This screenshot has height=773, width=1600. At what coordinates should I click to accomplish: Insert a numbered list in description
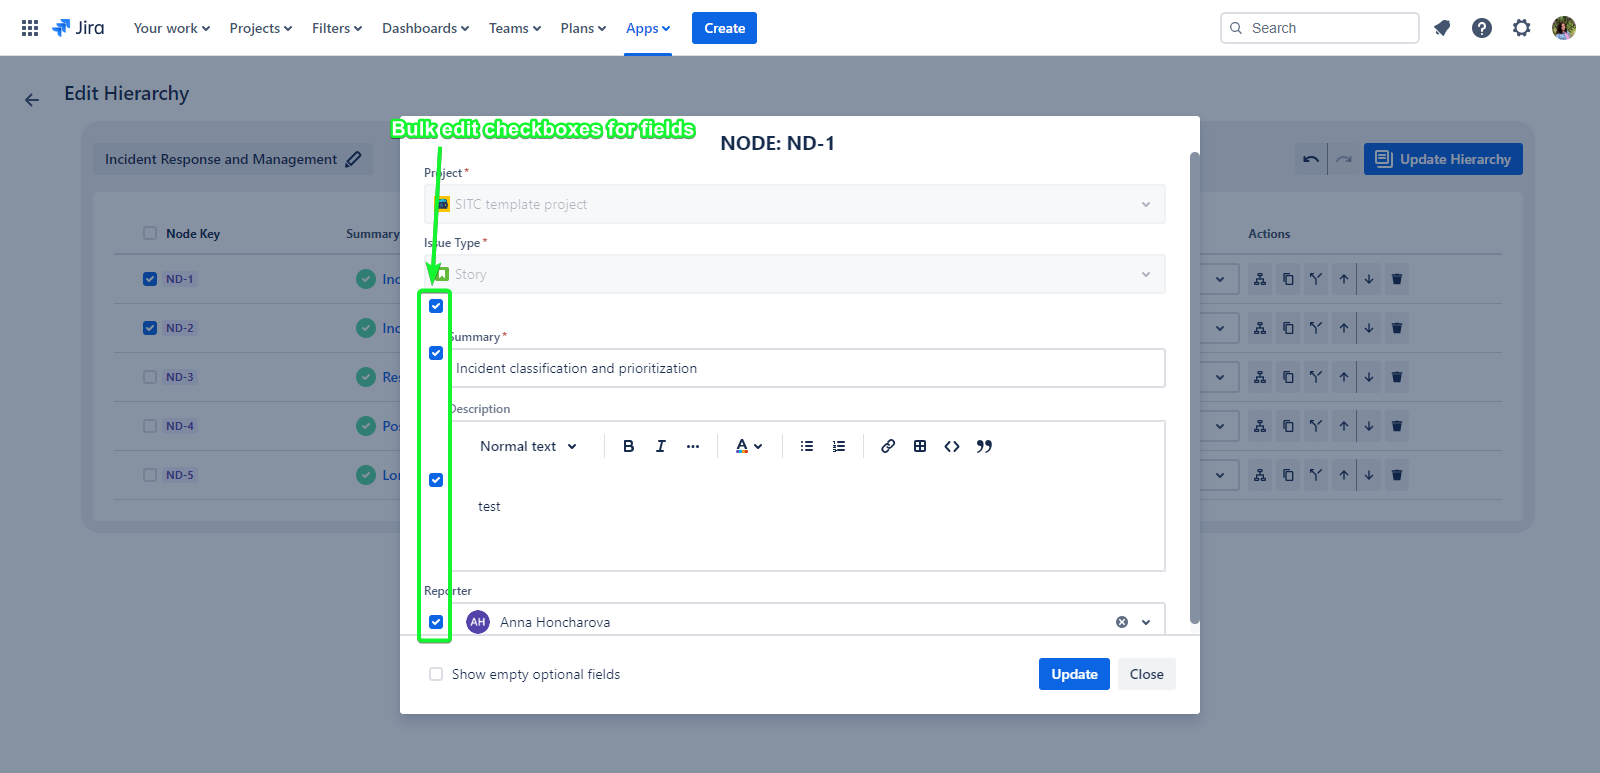click(x=838, y=446)
